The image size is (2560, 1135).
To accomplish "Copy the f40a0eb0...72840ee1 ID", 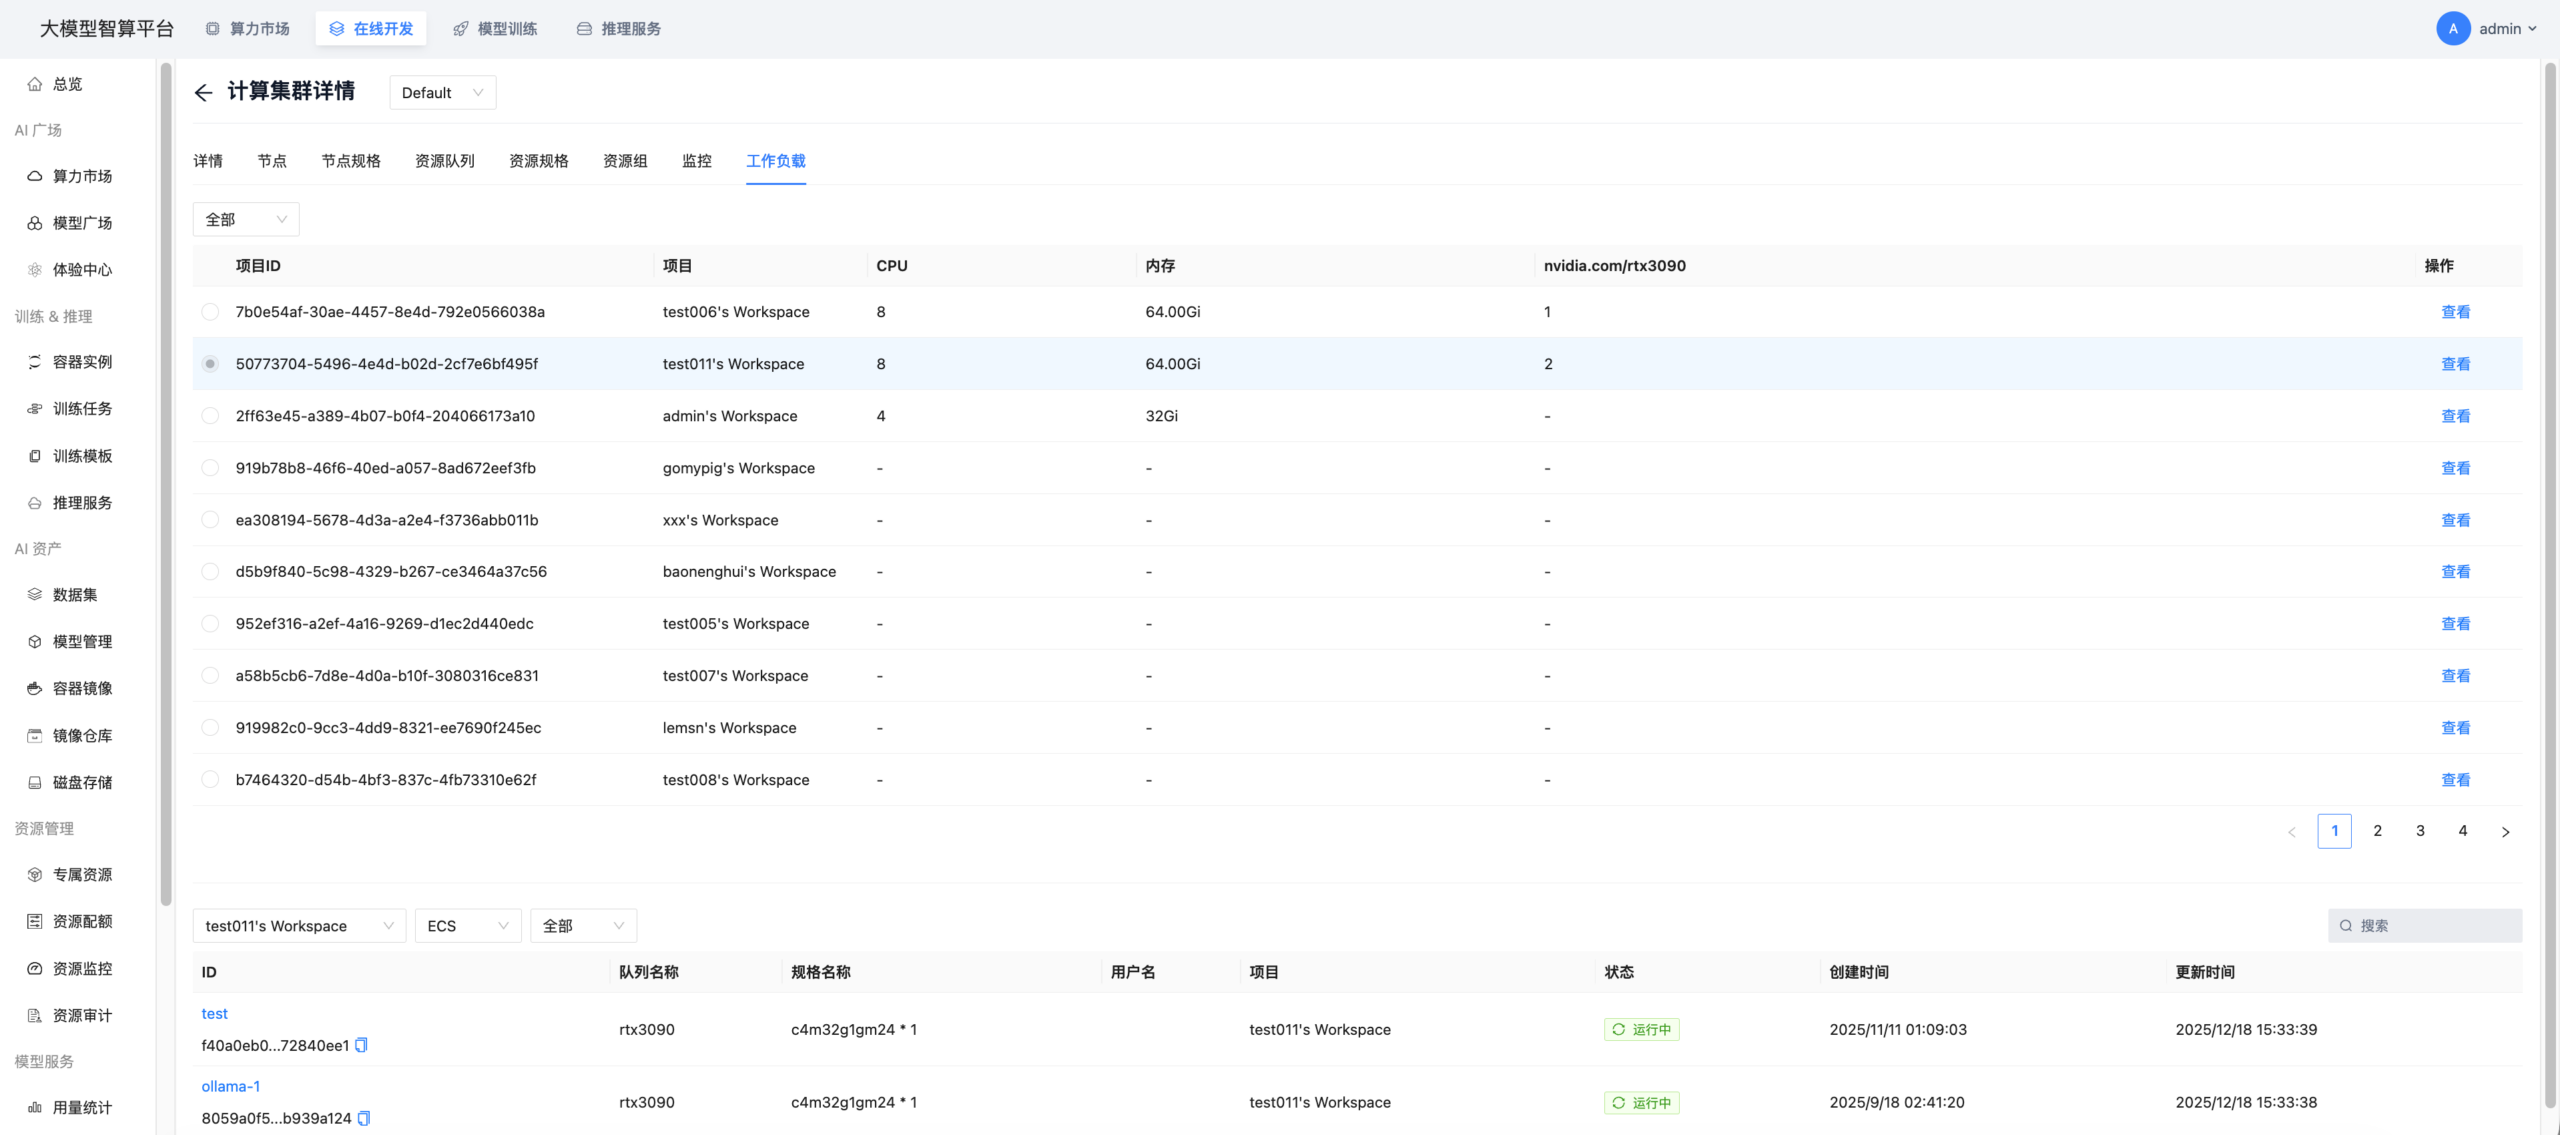I will [362, 1045].
